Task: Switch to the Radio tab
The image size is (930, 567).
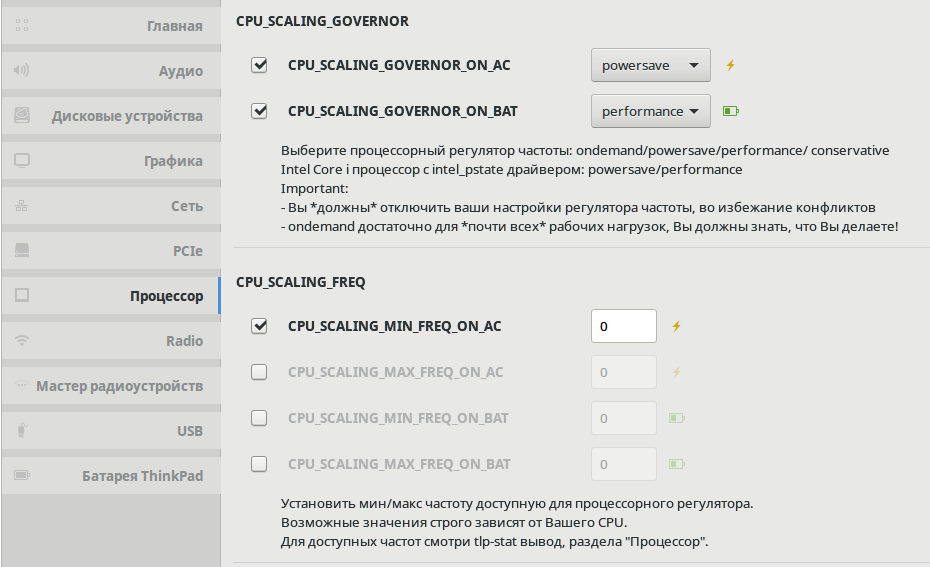Action: [111, 340]
